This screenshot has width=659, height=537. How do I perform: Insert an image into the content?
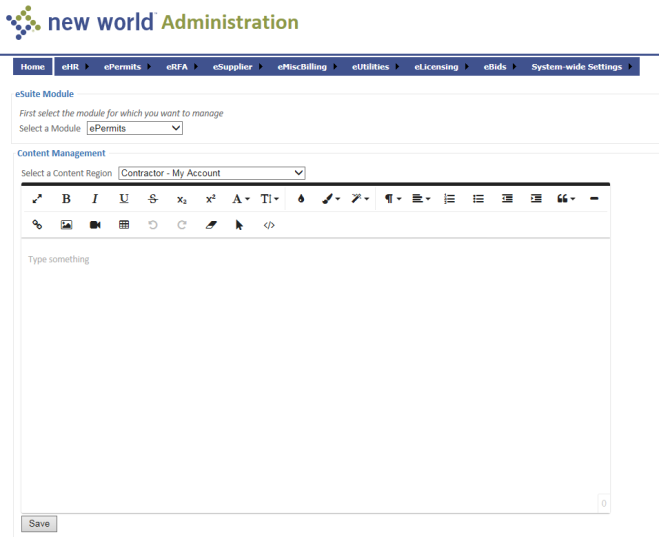click(x=66, y=225)
